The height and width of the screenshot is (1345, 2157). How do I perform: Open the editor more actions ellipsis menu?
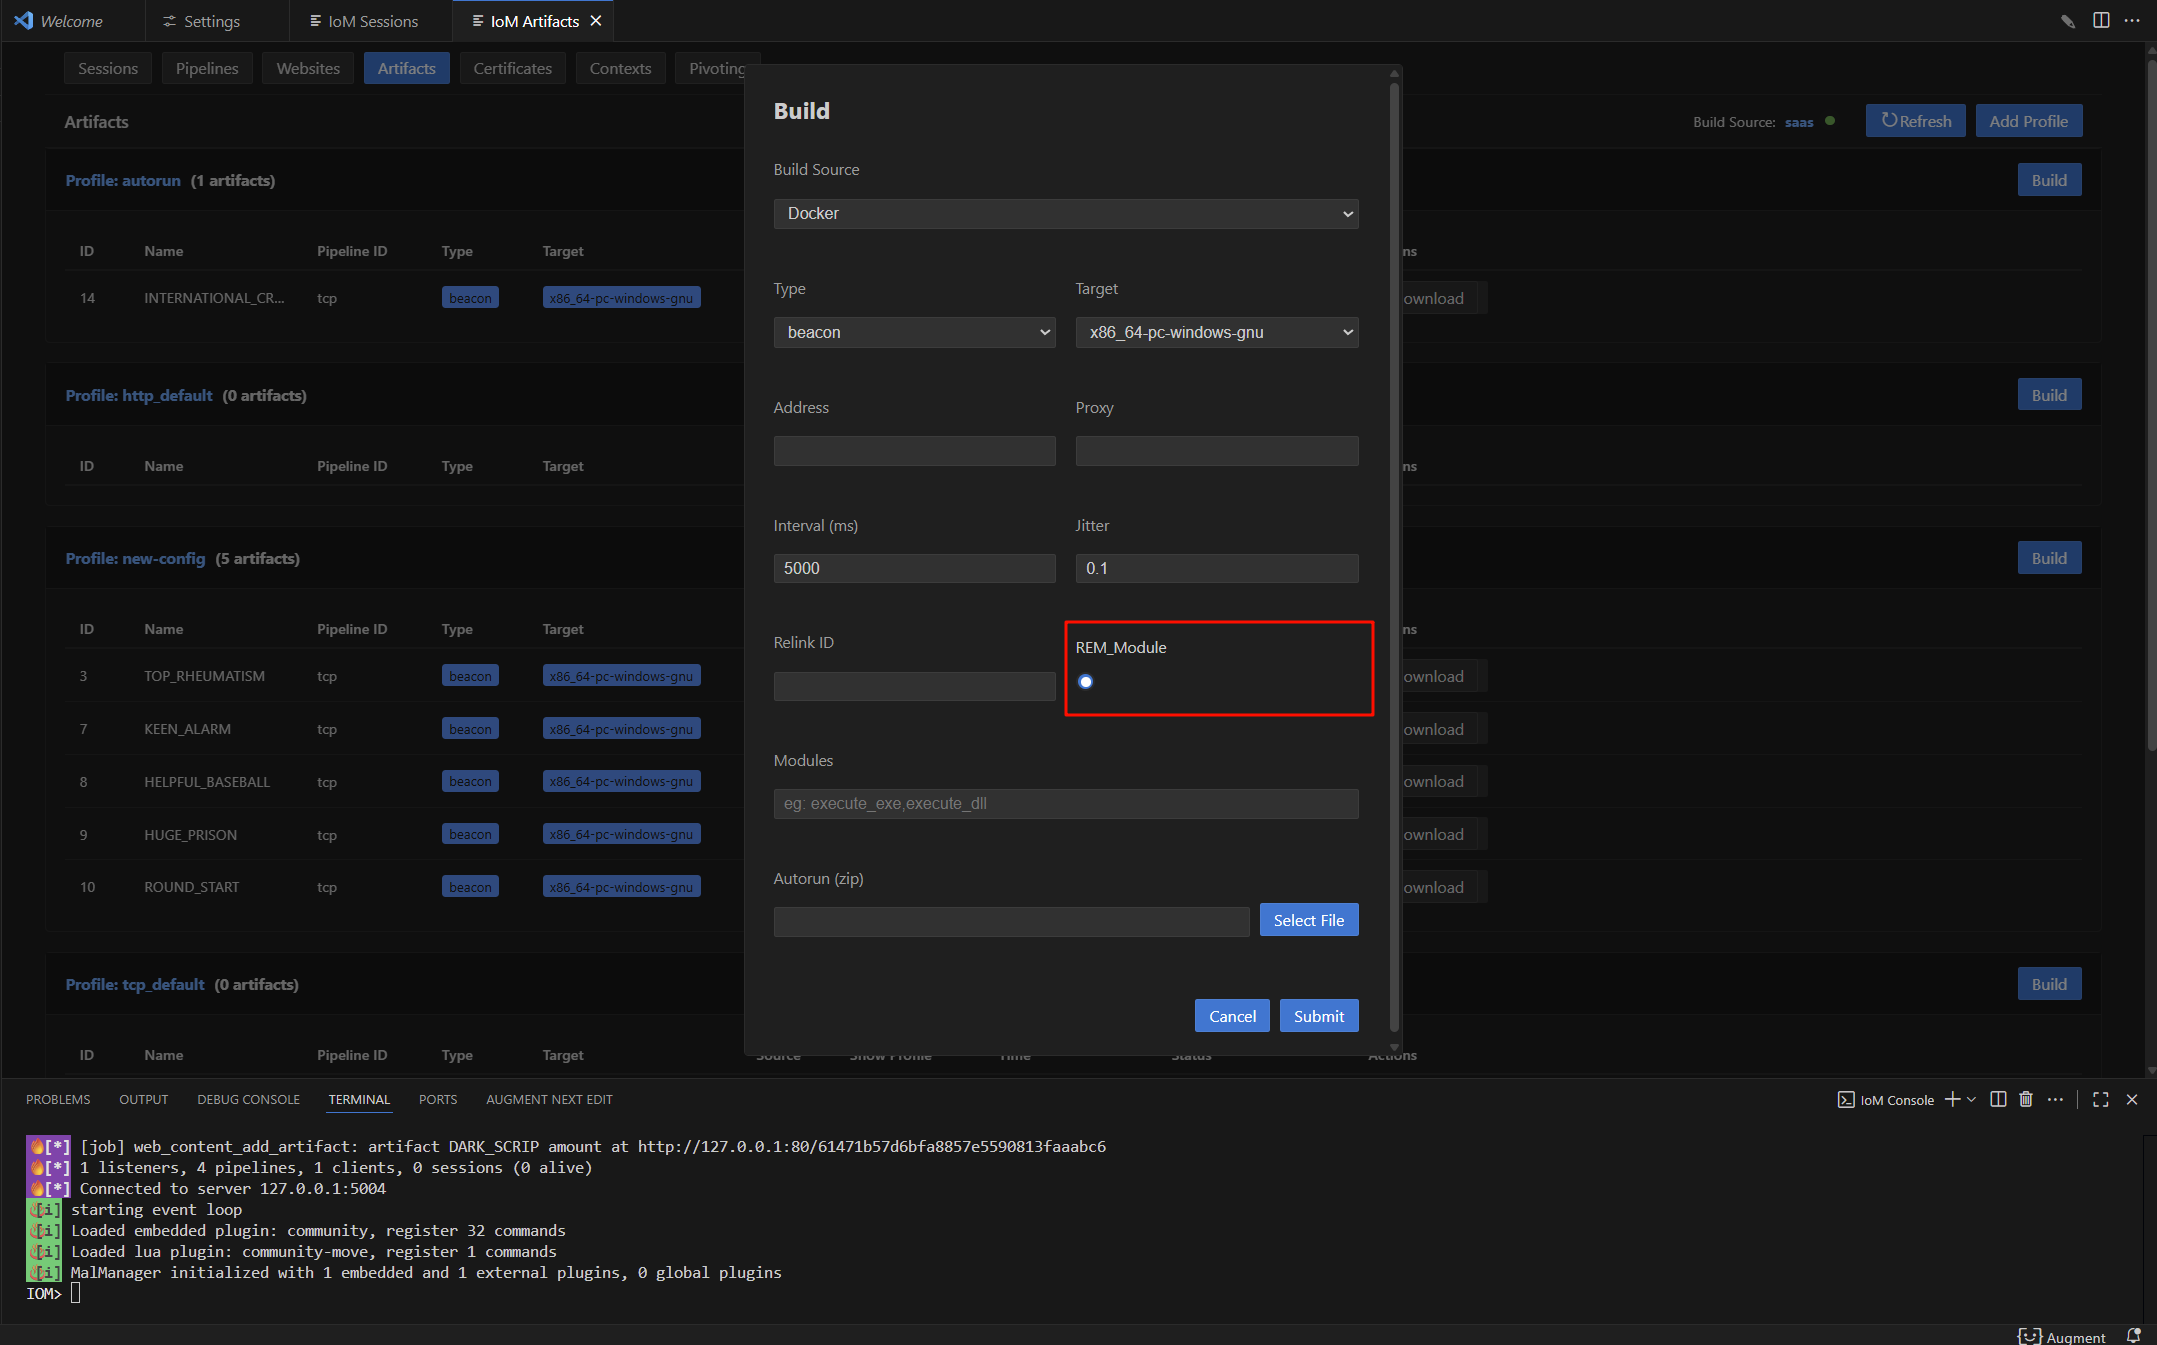click(2131, 21)
